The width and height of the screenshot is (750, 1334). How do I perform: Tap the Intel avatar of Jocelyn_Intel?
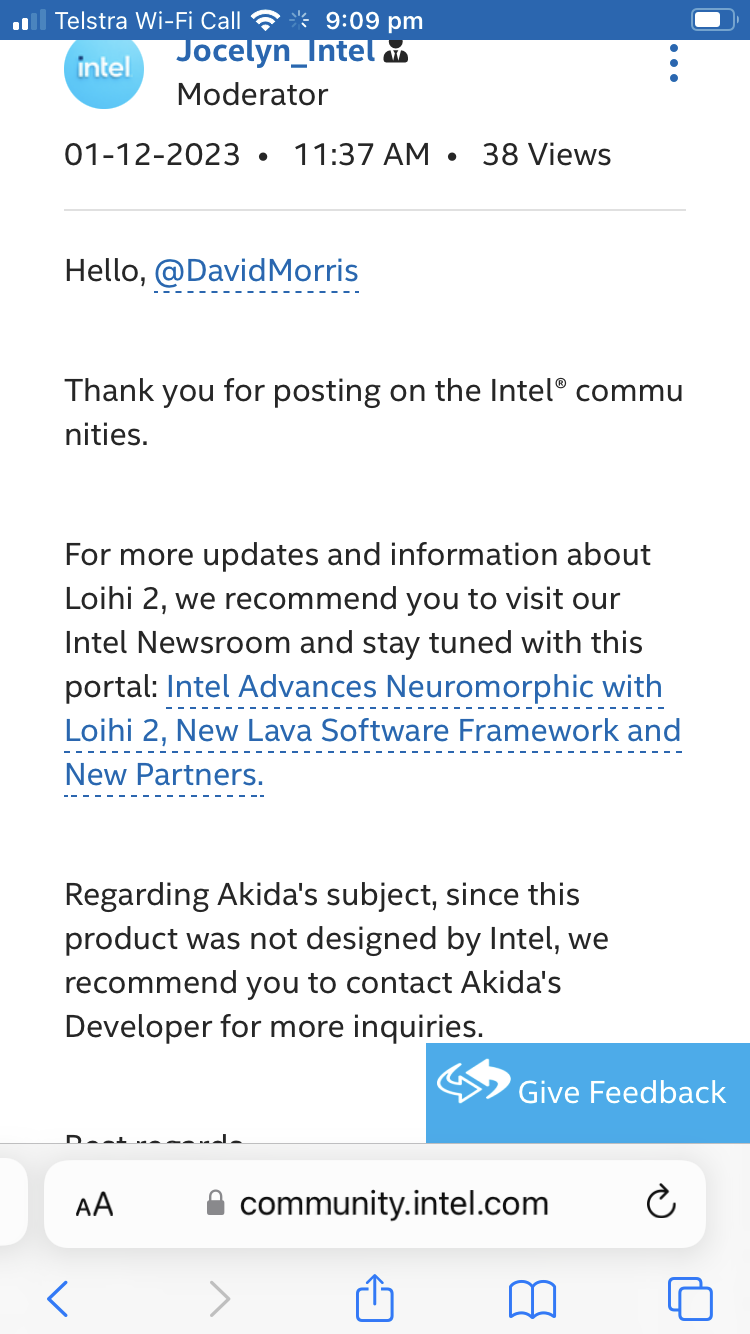[104, 68]
